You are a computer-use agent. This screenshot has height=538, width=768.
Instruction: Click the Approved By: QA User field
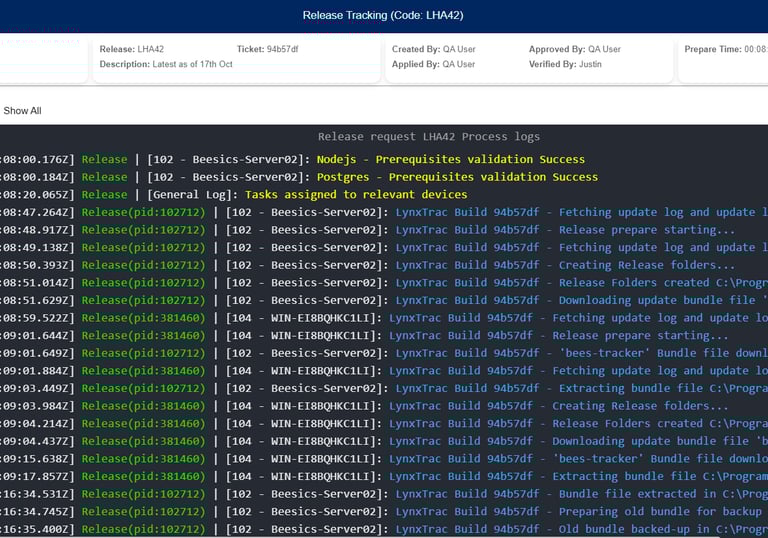(x=575, y=49)
